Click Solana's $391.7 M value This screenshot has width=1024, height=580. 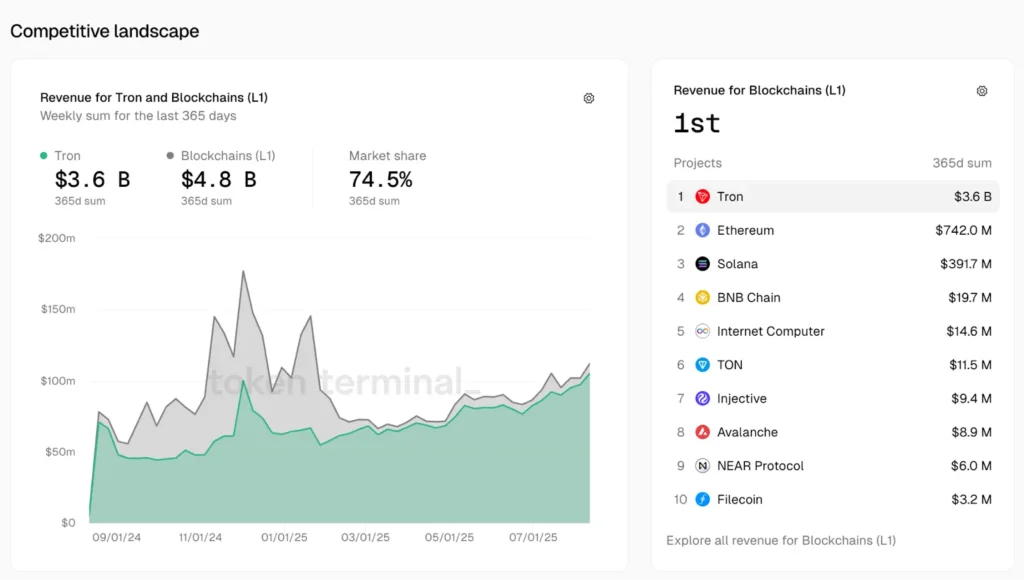966,264
